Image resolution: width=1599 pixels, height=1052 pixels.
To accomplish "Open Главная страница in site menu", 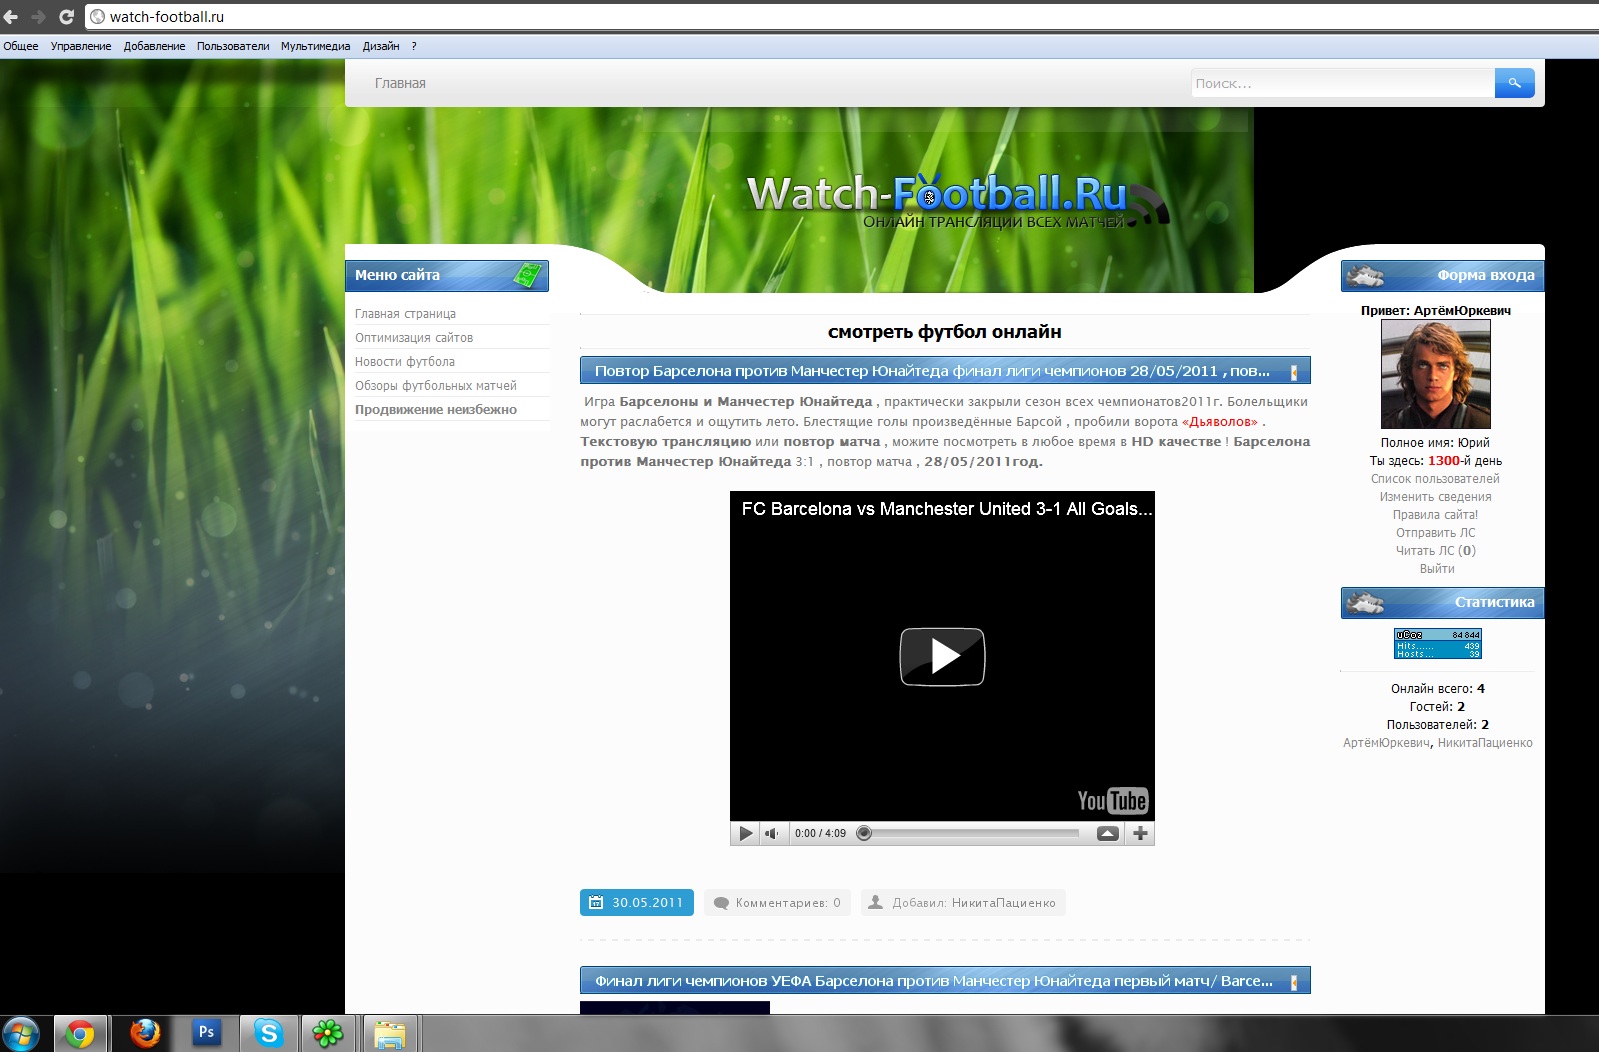I will 405,314.
